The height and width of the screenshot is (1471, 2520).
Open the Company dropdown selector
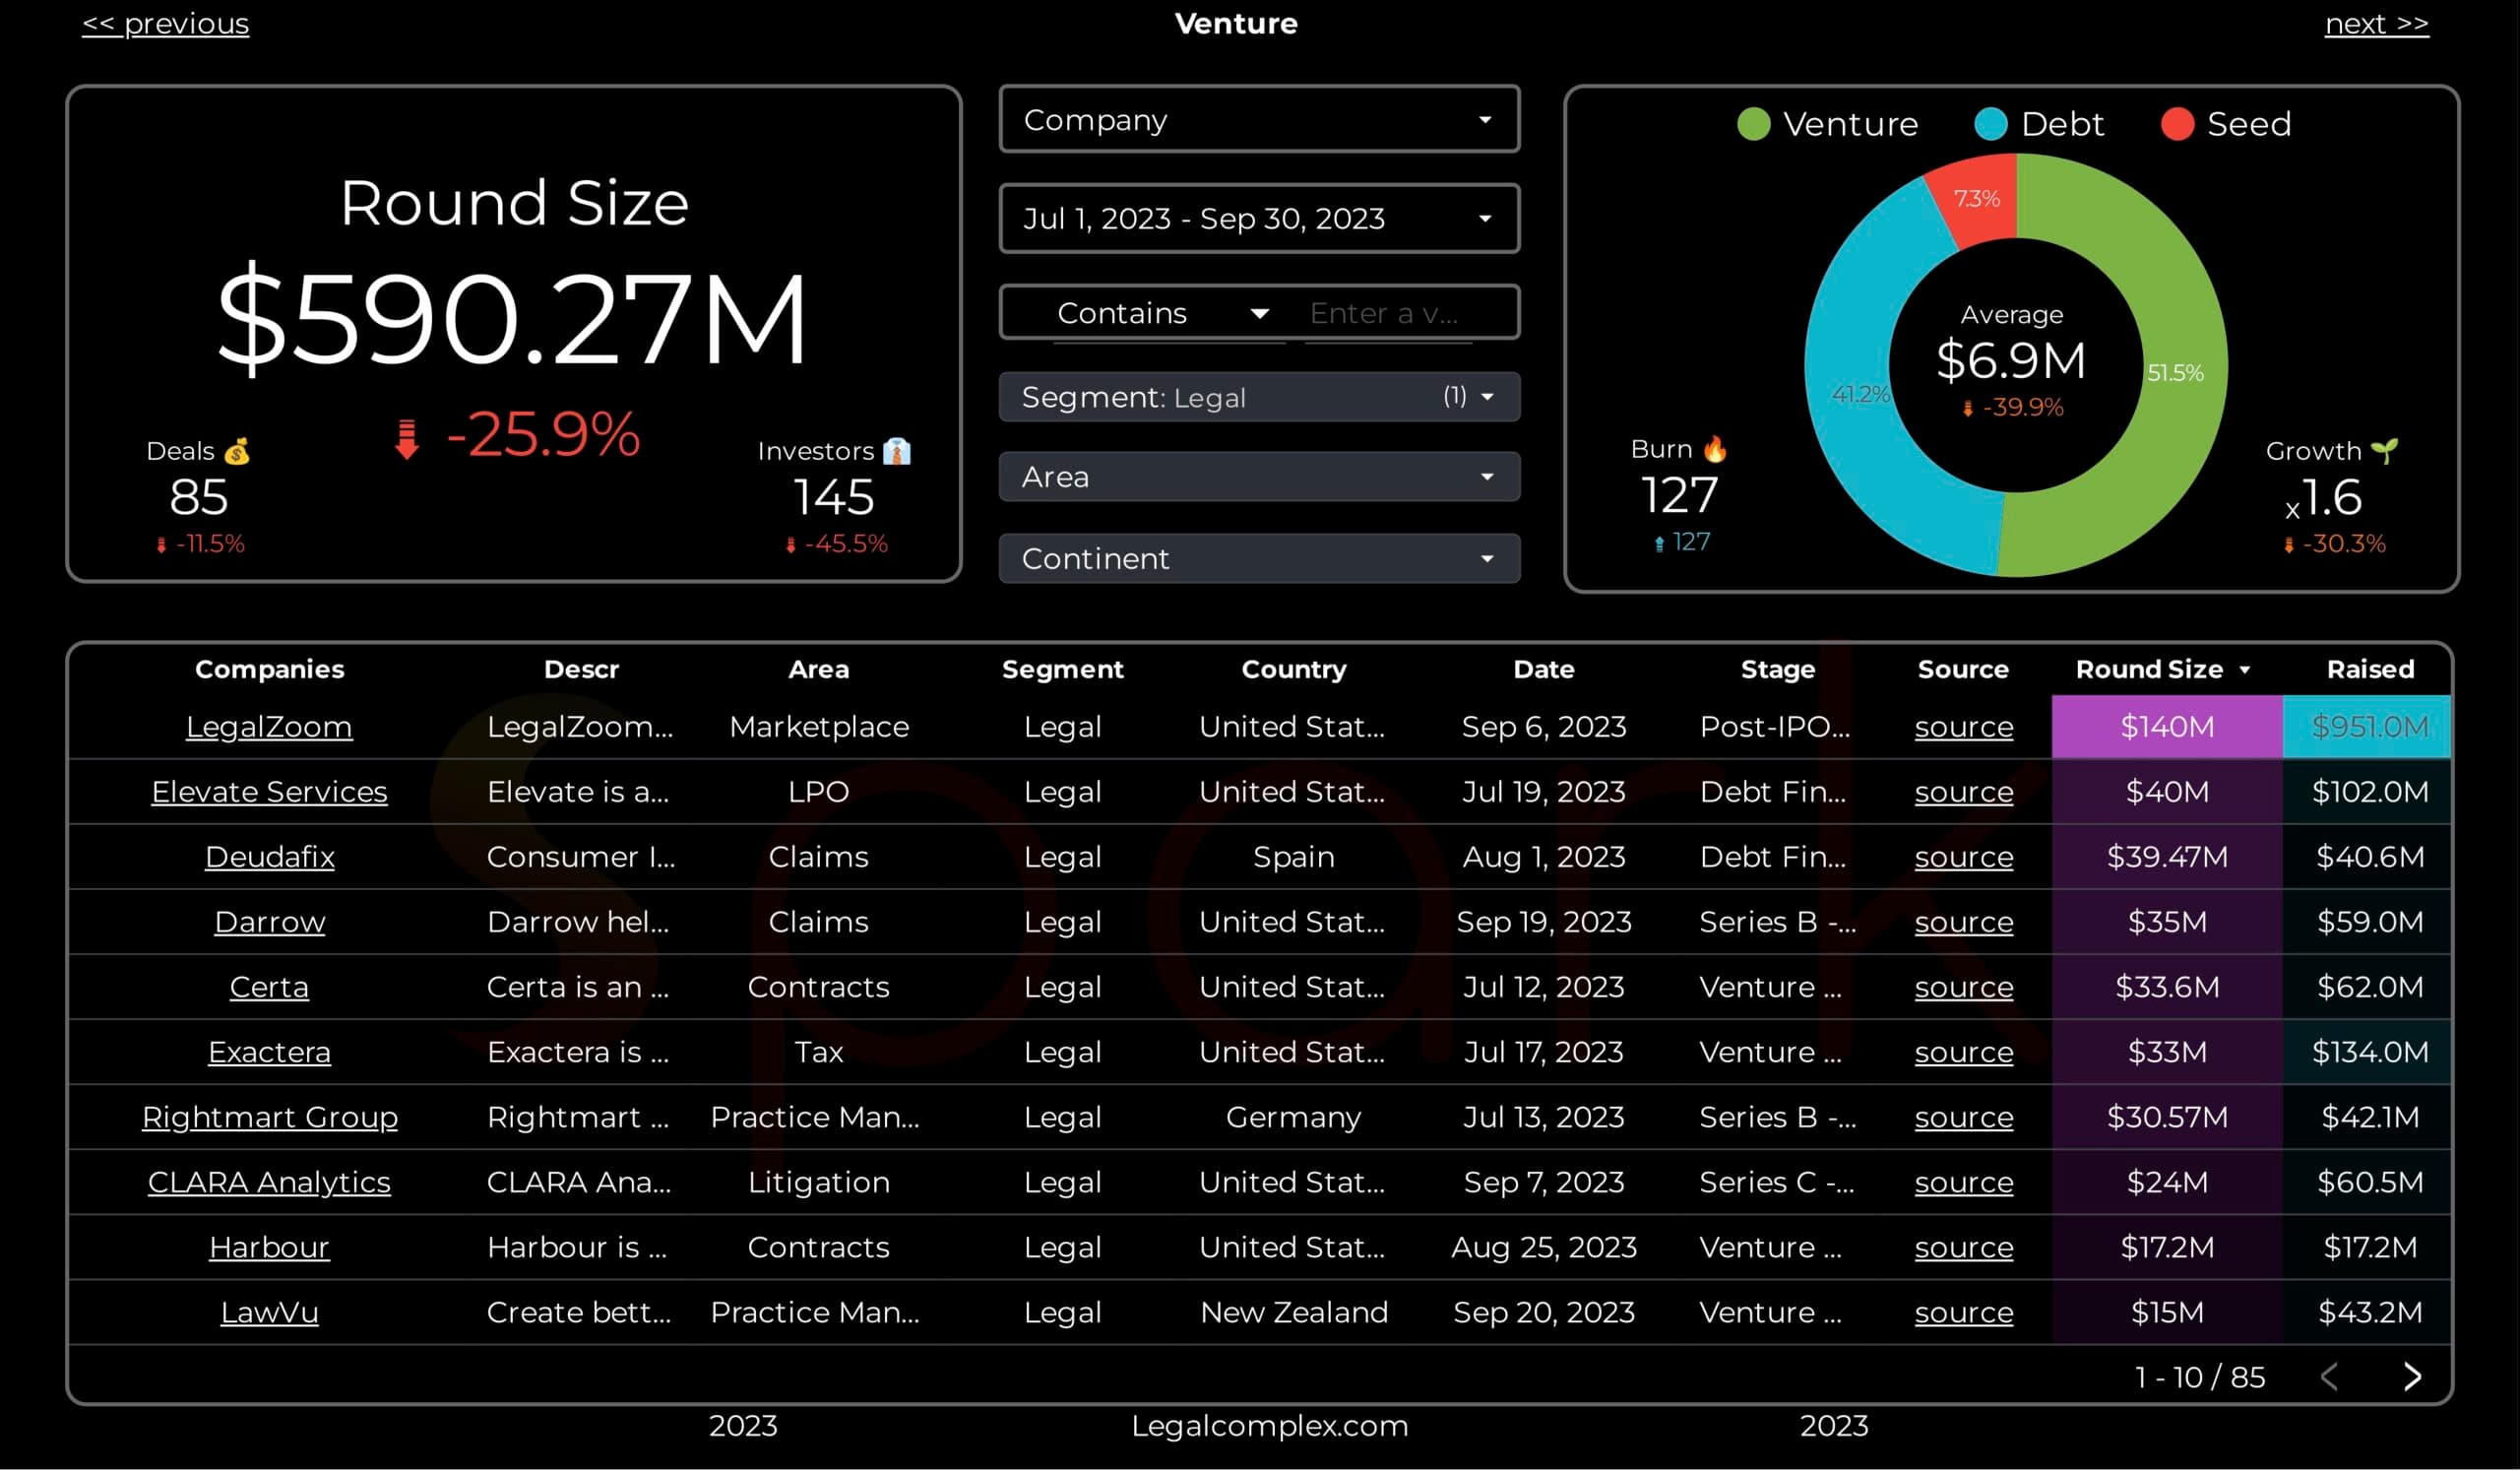tap(1259, 120)
